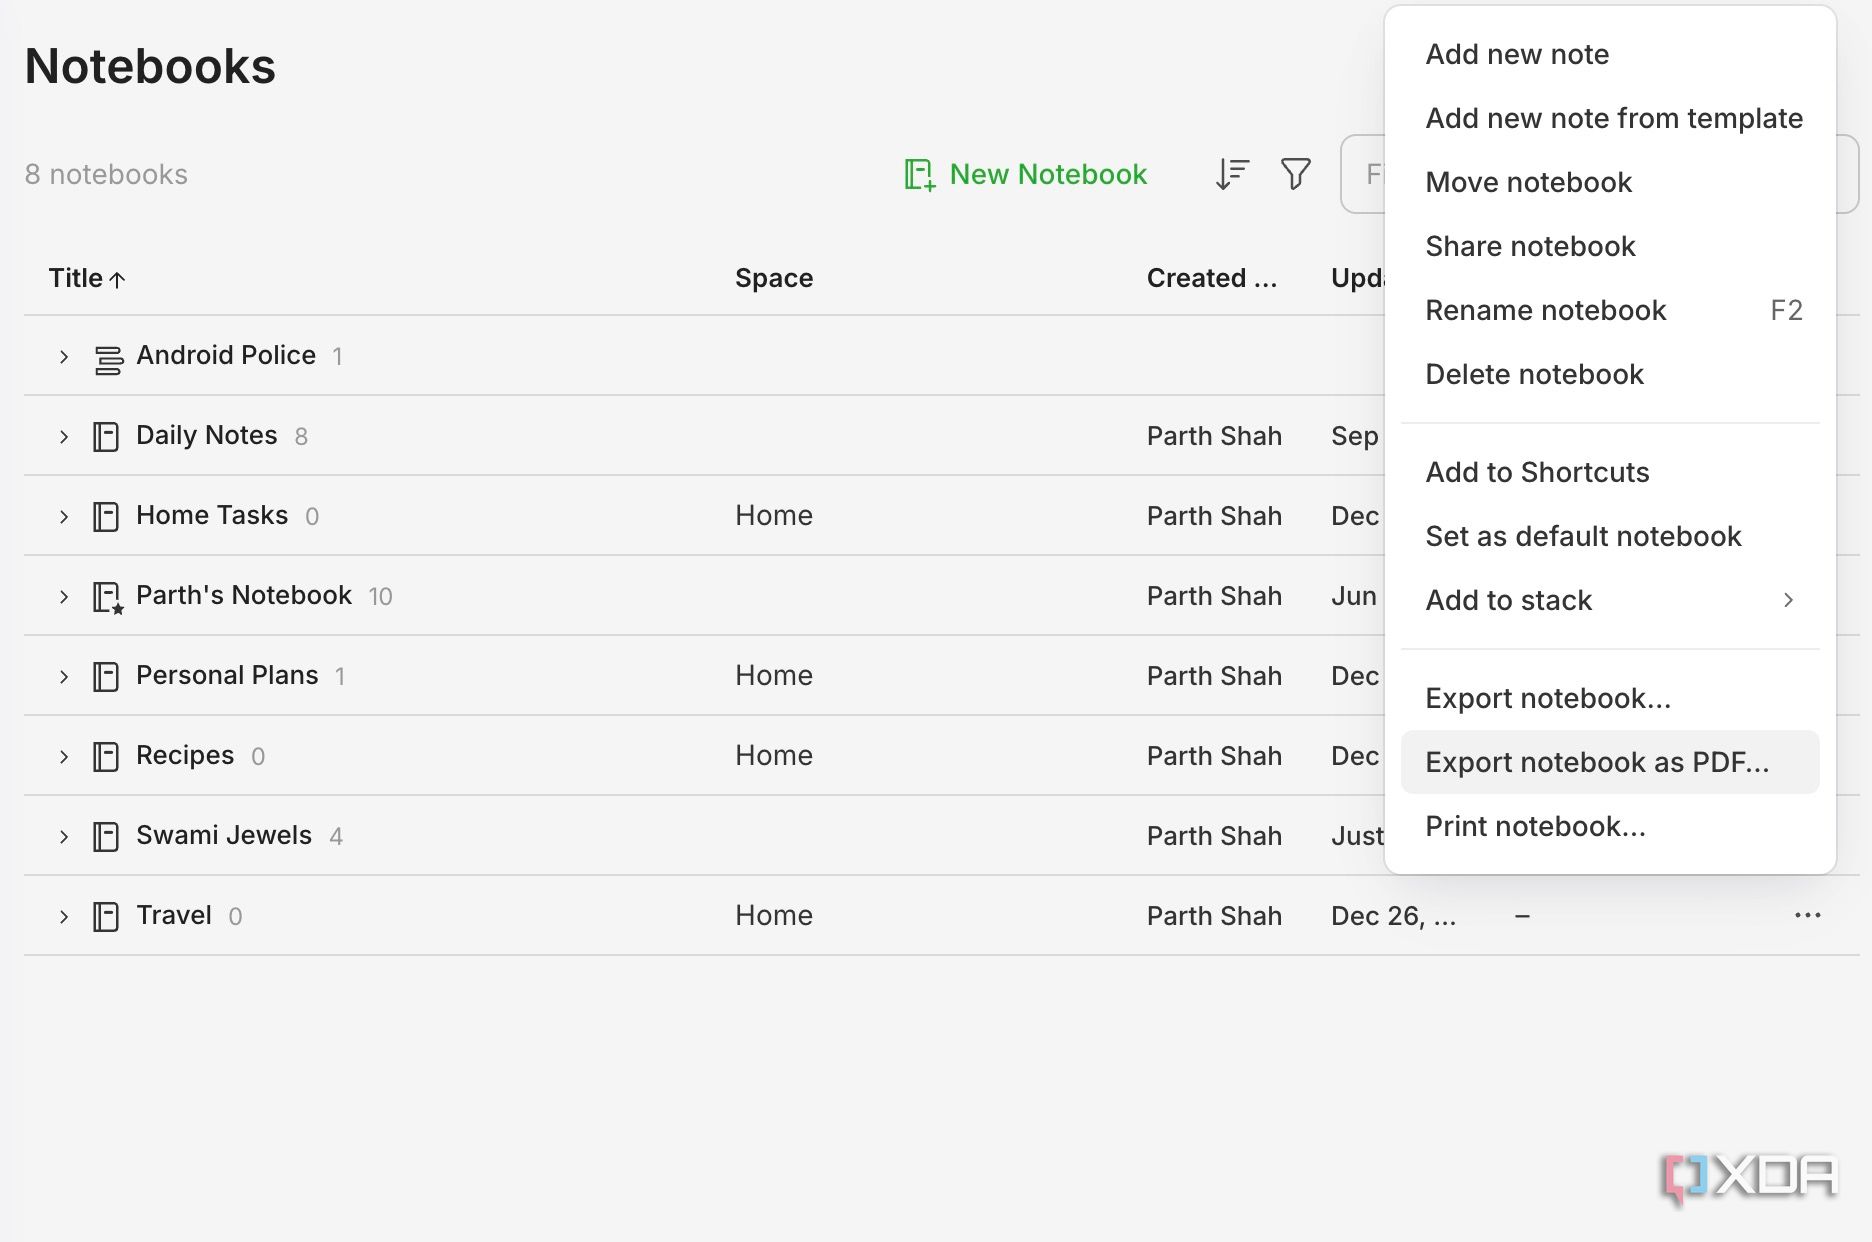The height and width of the screenshot is (1242, 1872).
Task: Expand the Parth's Notebook row
Action: tap(64, 597)
